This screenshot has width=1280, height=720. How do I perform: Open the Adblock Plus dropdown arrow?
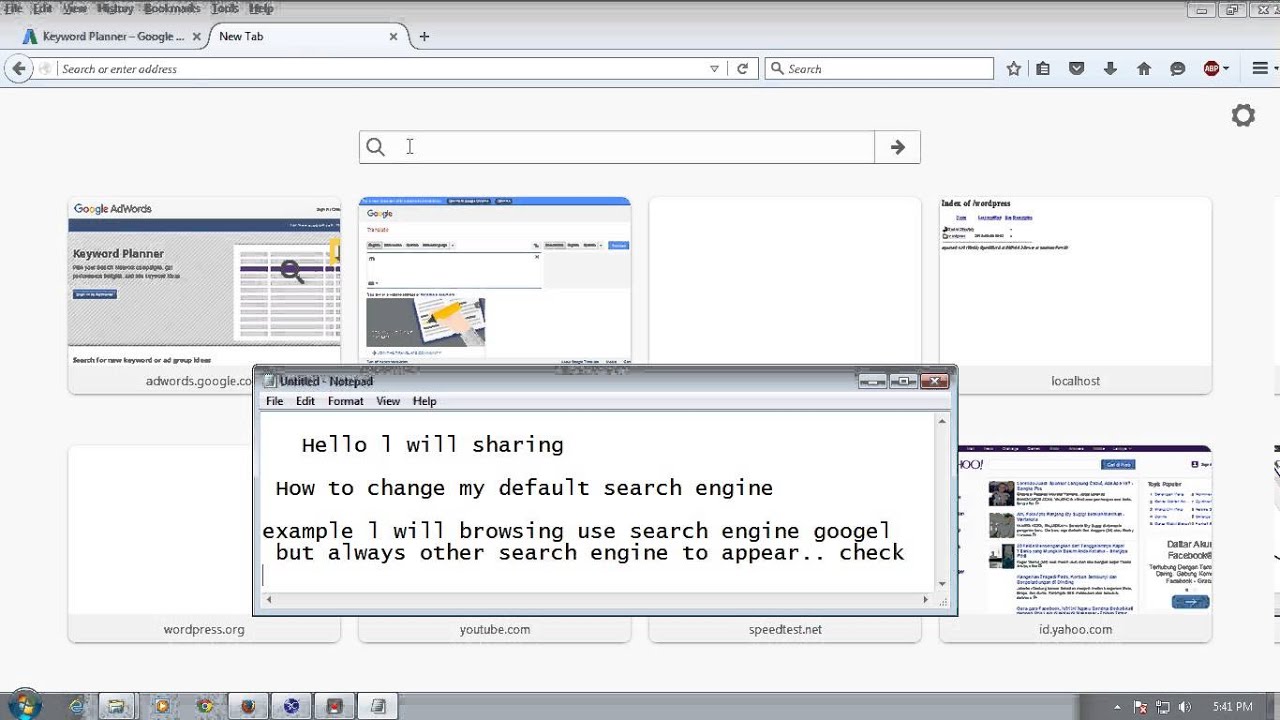point(1226,69)
